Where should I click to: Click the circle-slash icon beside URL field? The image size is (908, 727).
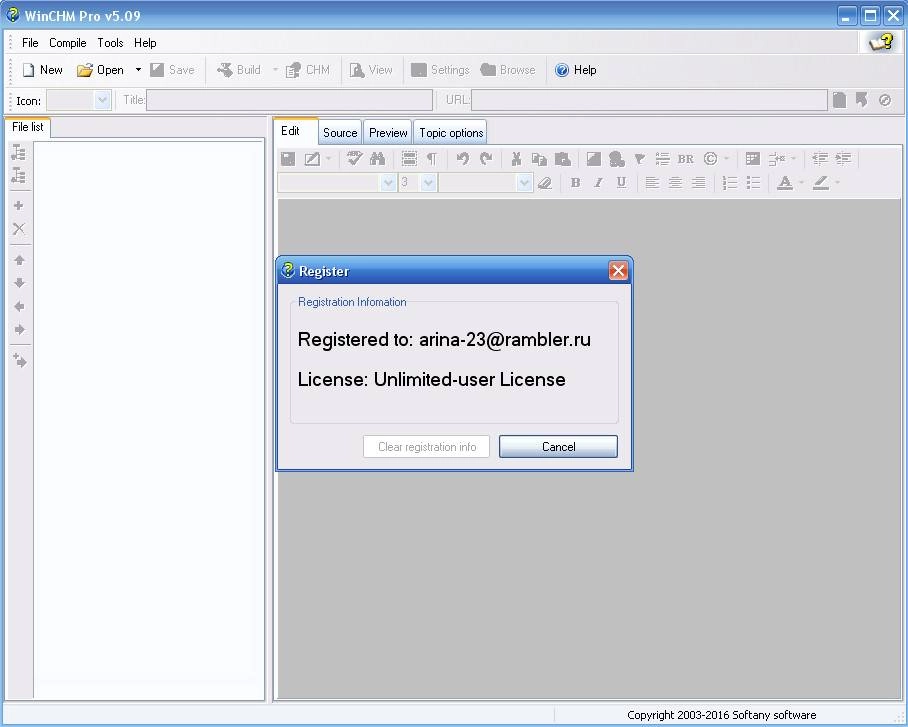tap(885, 100)
